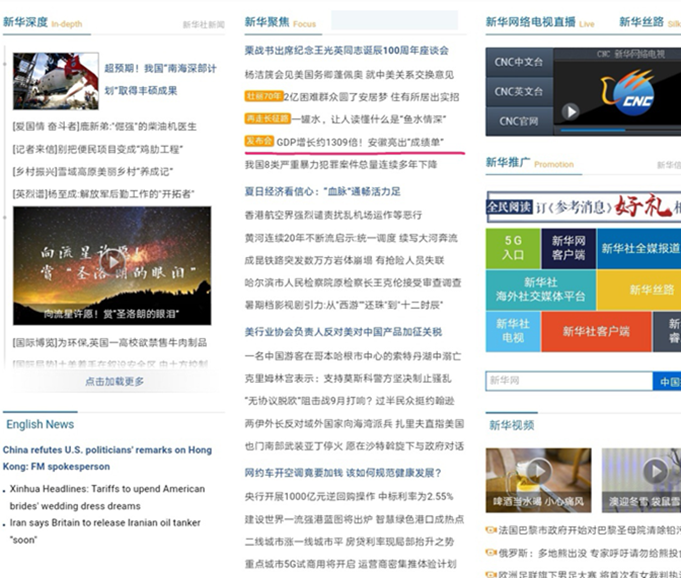The height and width of the screenshot is (578, 681).
Task: Click the 新华社海外社交媒体平台 teal tile
Action: point(541,290)
